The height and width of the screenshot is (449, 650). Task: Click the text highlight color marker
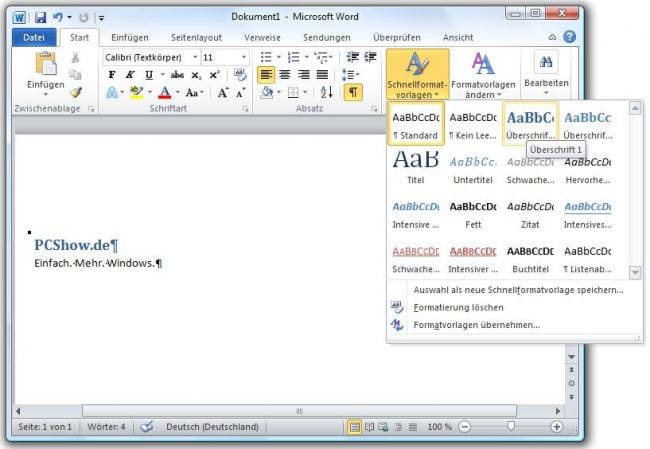[136, 92]
